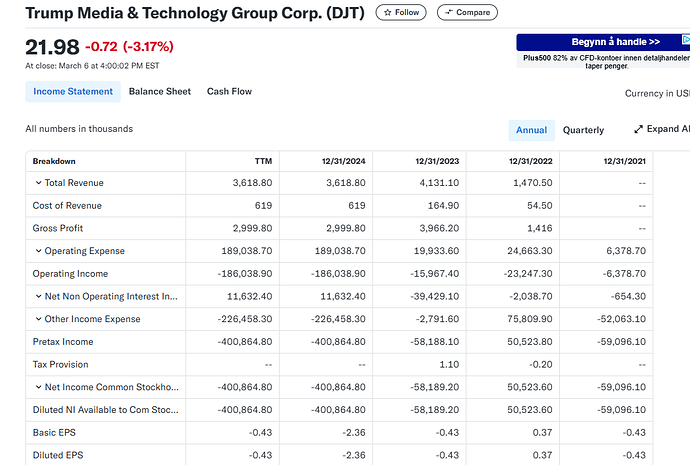Click the '12/31/2021' column header
Screen dimensions: 690x465
point(624,161)
